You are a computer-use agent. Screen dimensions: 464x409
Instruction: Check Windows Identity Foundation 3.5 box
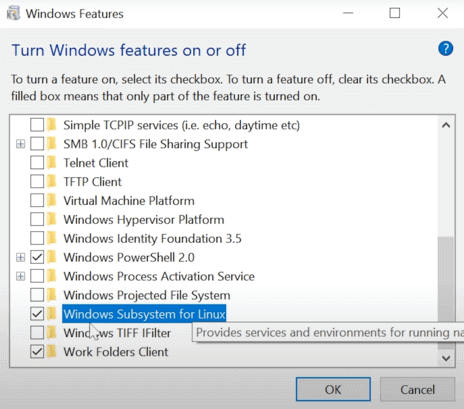click(37, 238)
